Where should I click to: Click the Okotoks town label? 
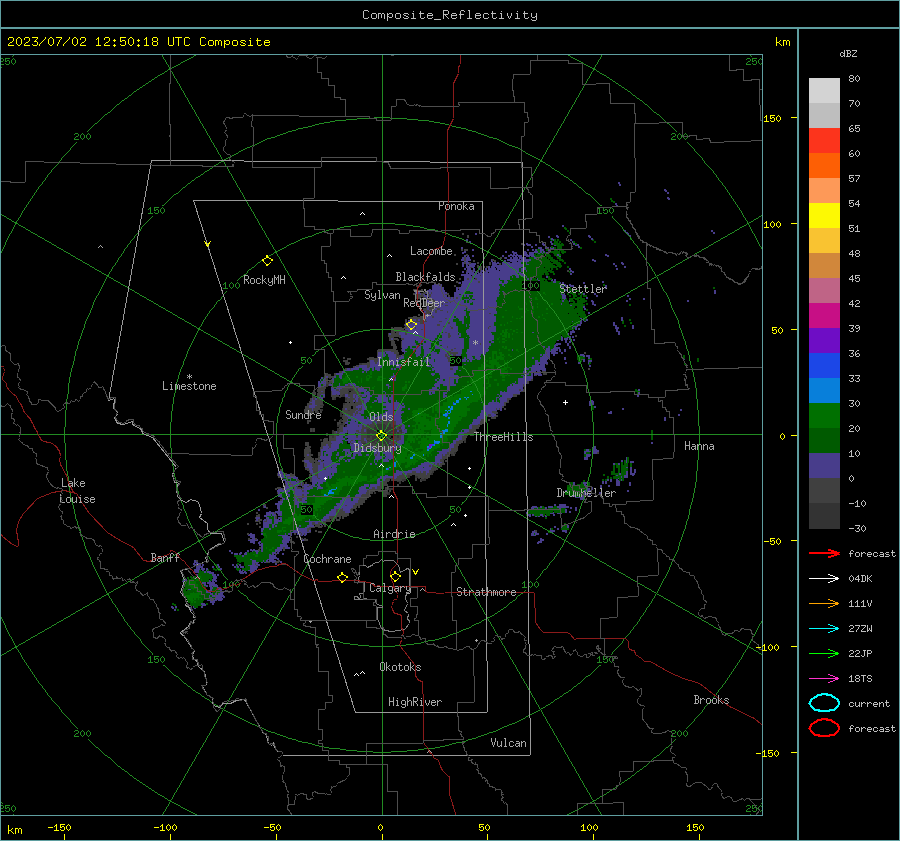click(400, 667)
